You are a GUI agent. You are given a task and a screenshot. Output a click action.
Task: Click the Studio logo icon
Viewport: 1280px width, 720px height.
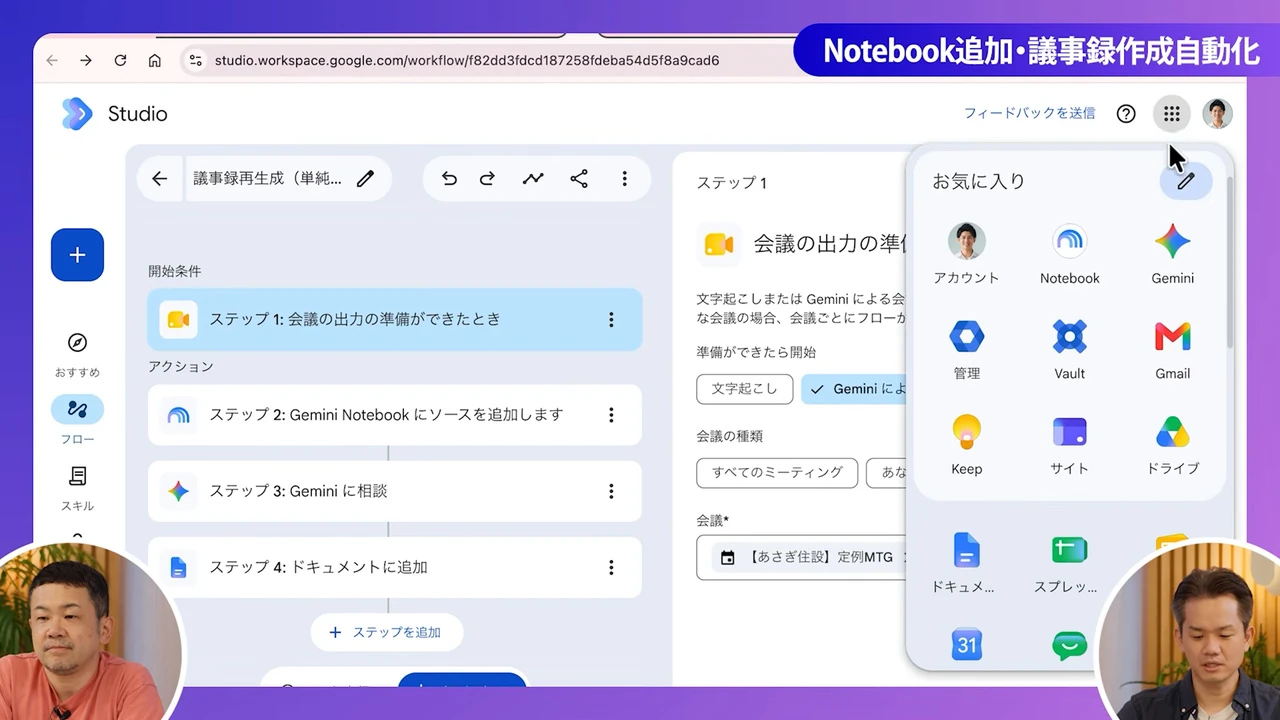pyautogui.click(x=77, y=114)
